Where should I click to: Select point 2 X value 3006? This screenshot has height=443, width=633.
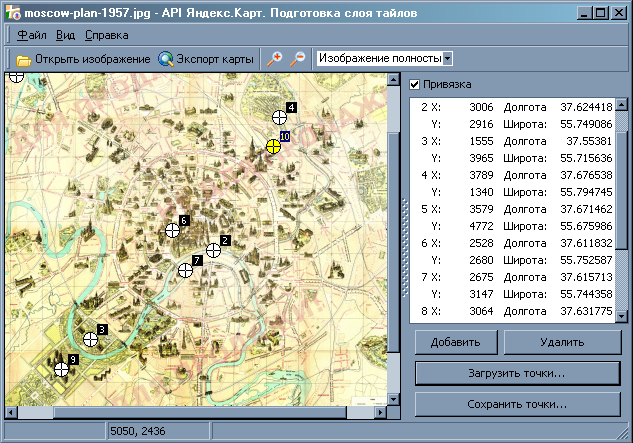pos(481,107)
